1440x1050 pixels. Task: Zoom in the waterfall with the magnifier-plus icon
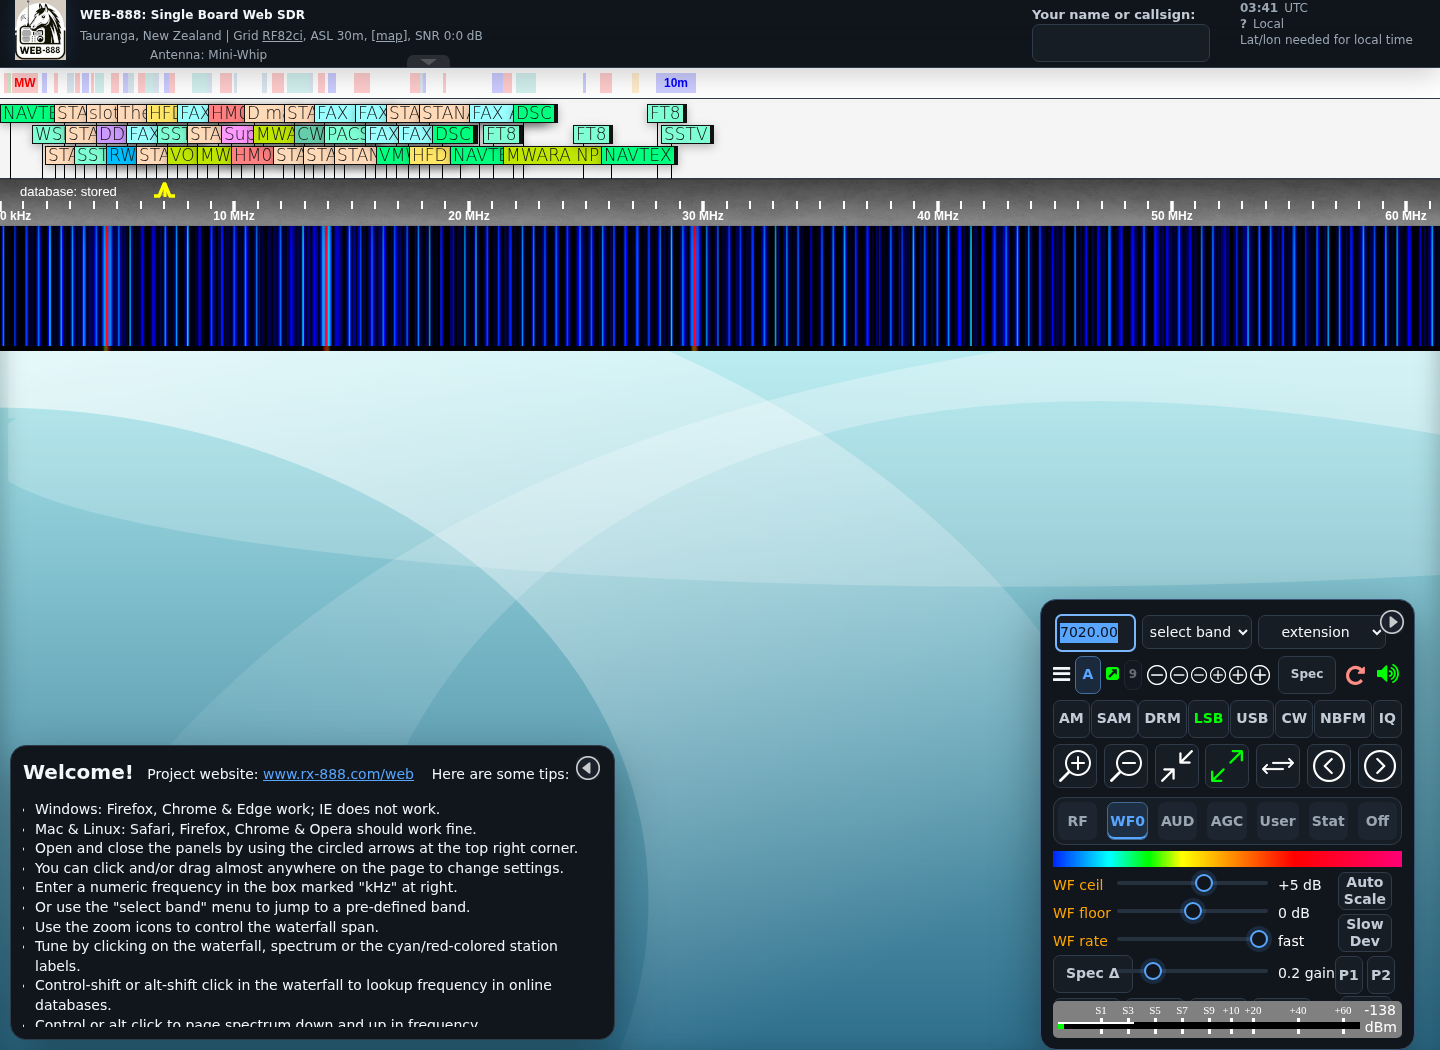pyautogui.click(x=1075, y=766)
